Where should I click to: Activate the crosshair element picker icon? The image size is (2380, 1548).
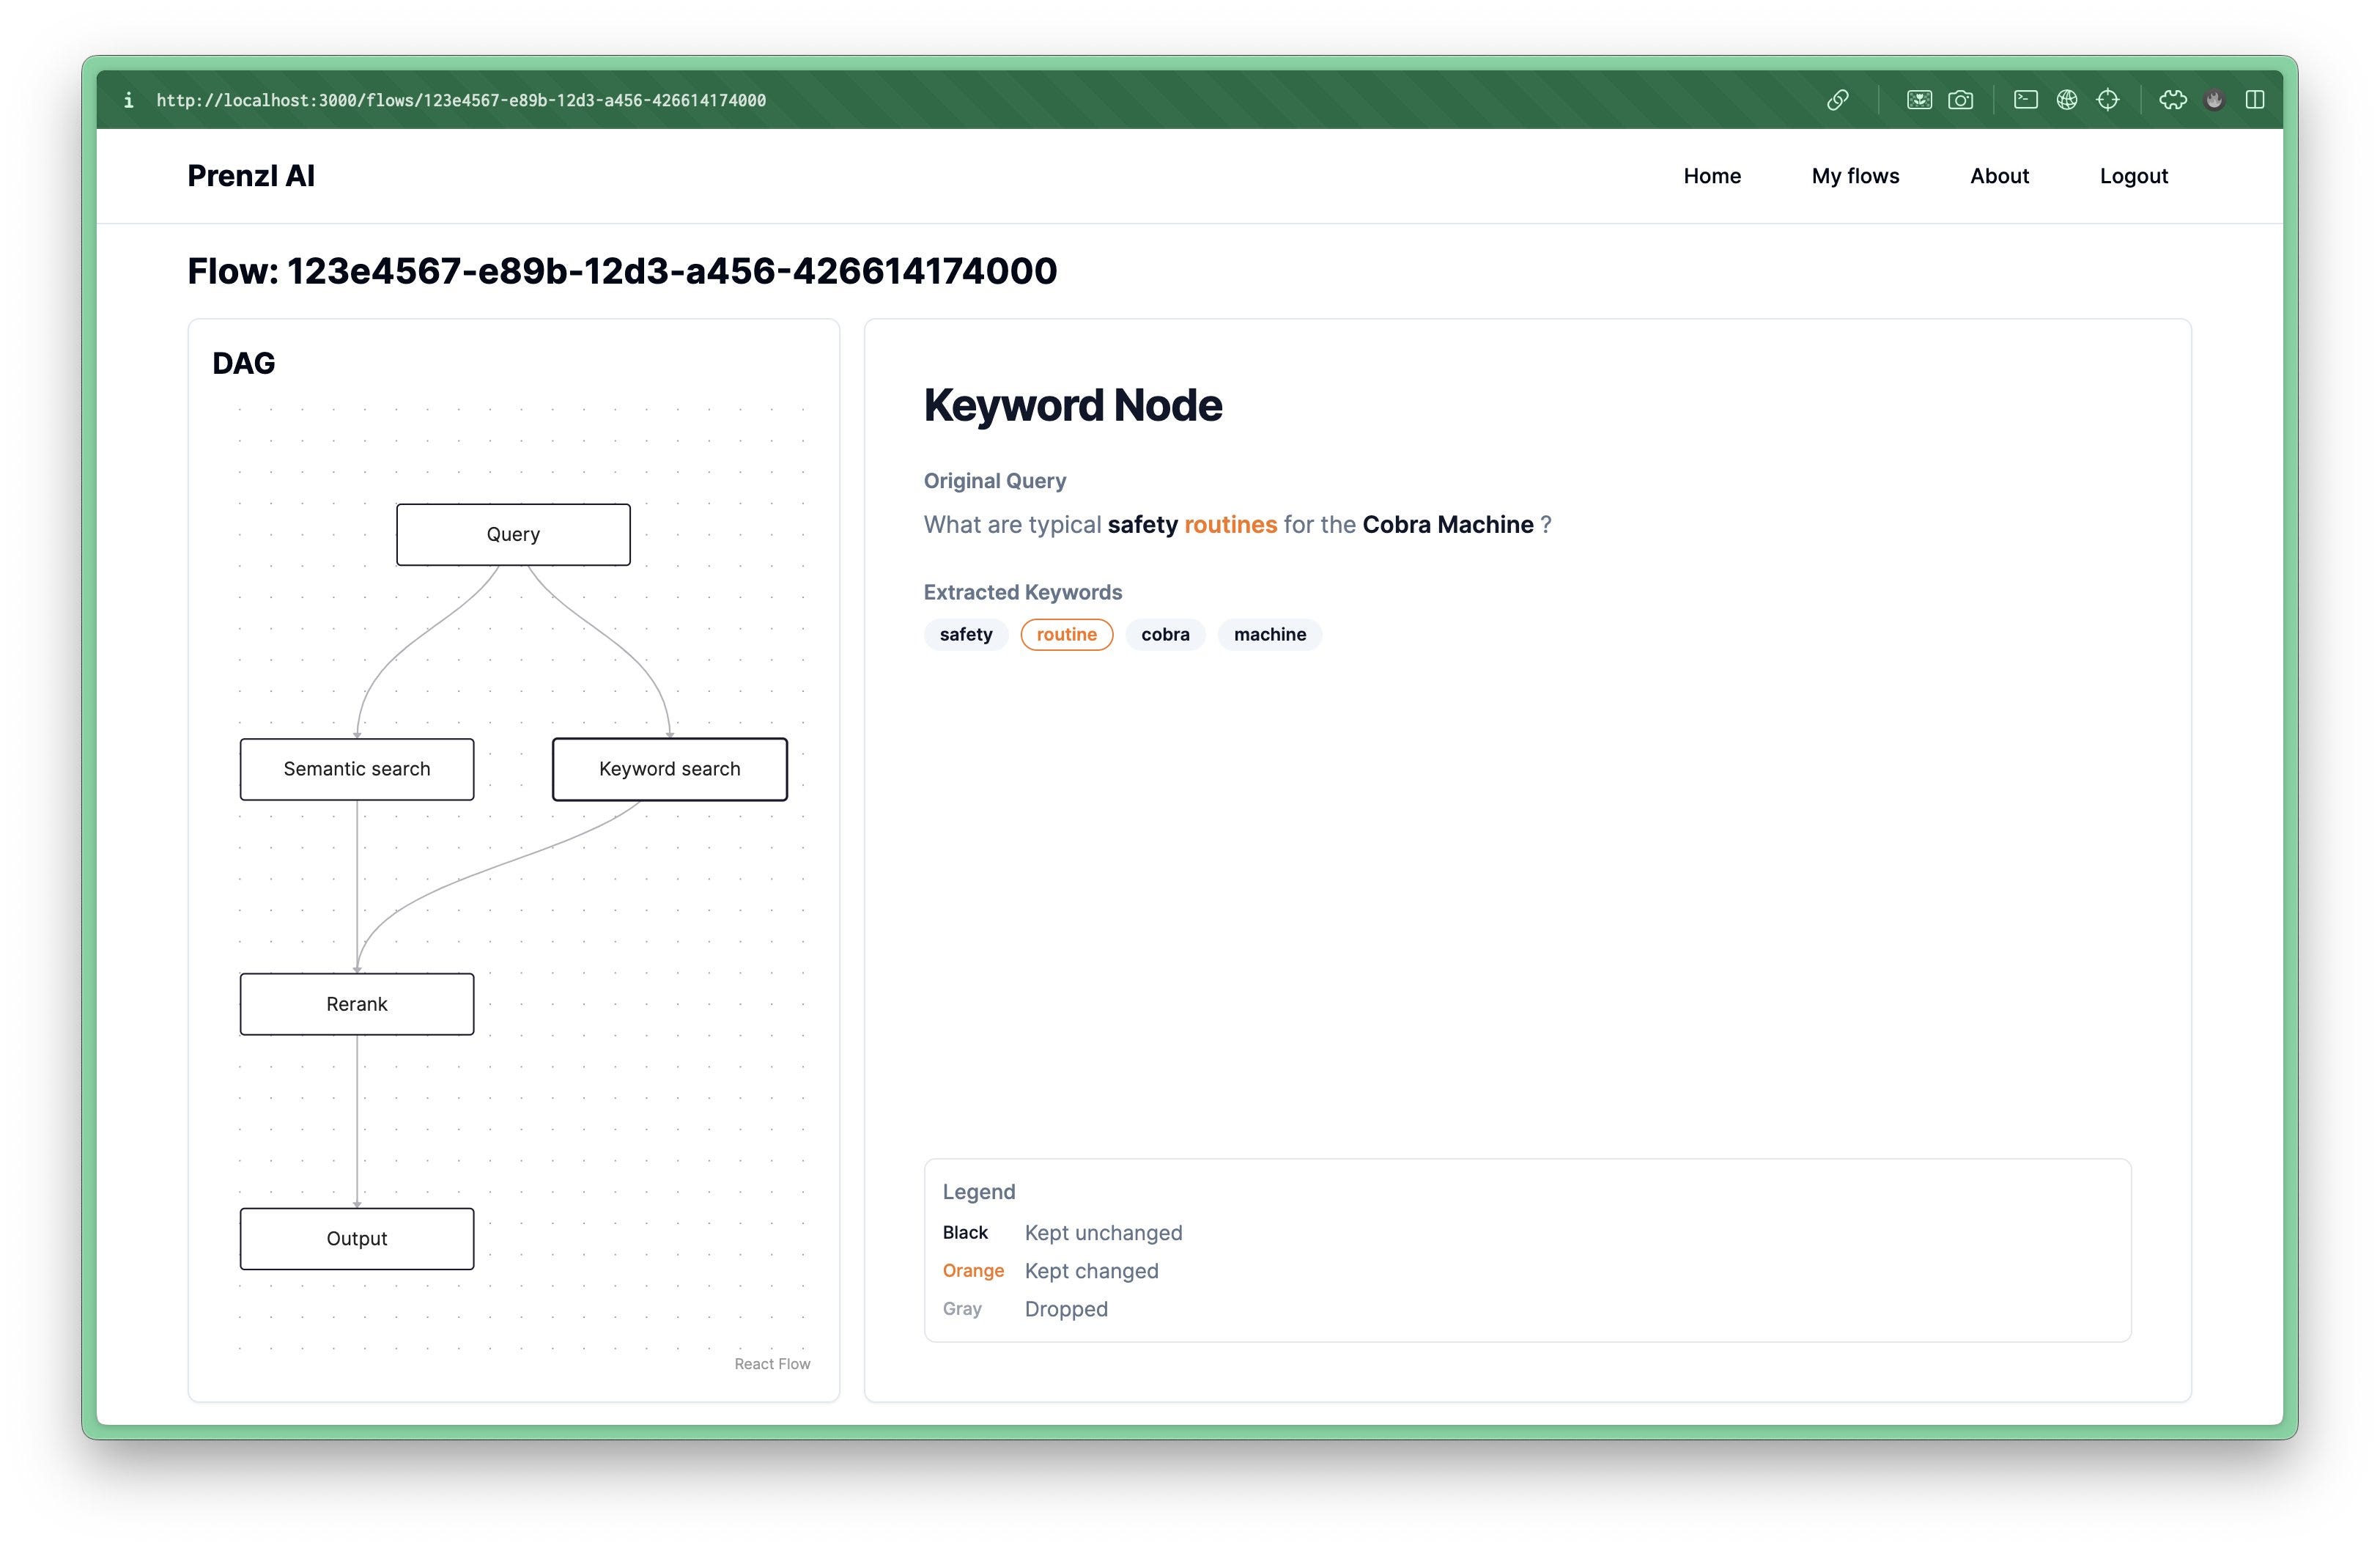pyautogui.click(x=2108, y=100)
